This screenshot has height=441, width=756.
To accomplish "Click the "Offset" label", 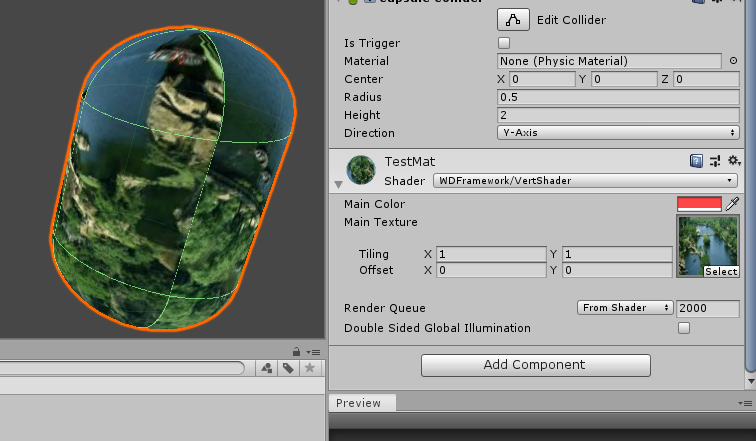I will [376, 270].
